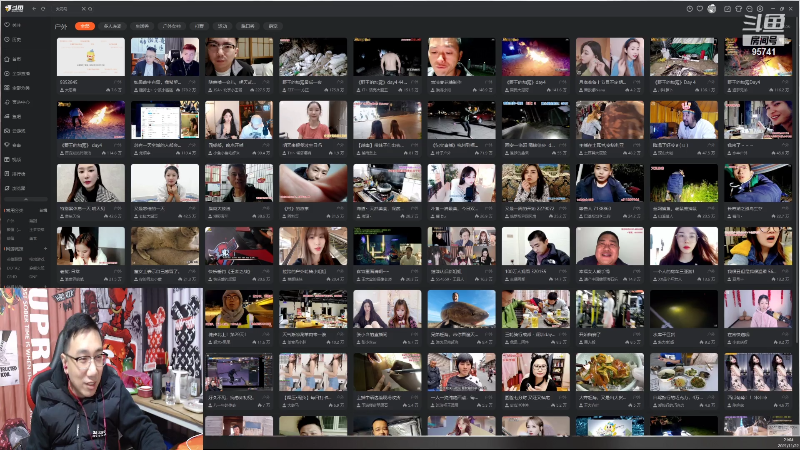800x450 pixels.
Task: Open the clock history item in left sidebar
Action: click(x=13, y=39)
